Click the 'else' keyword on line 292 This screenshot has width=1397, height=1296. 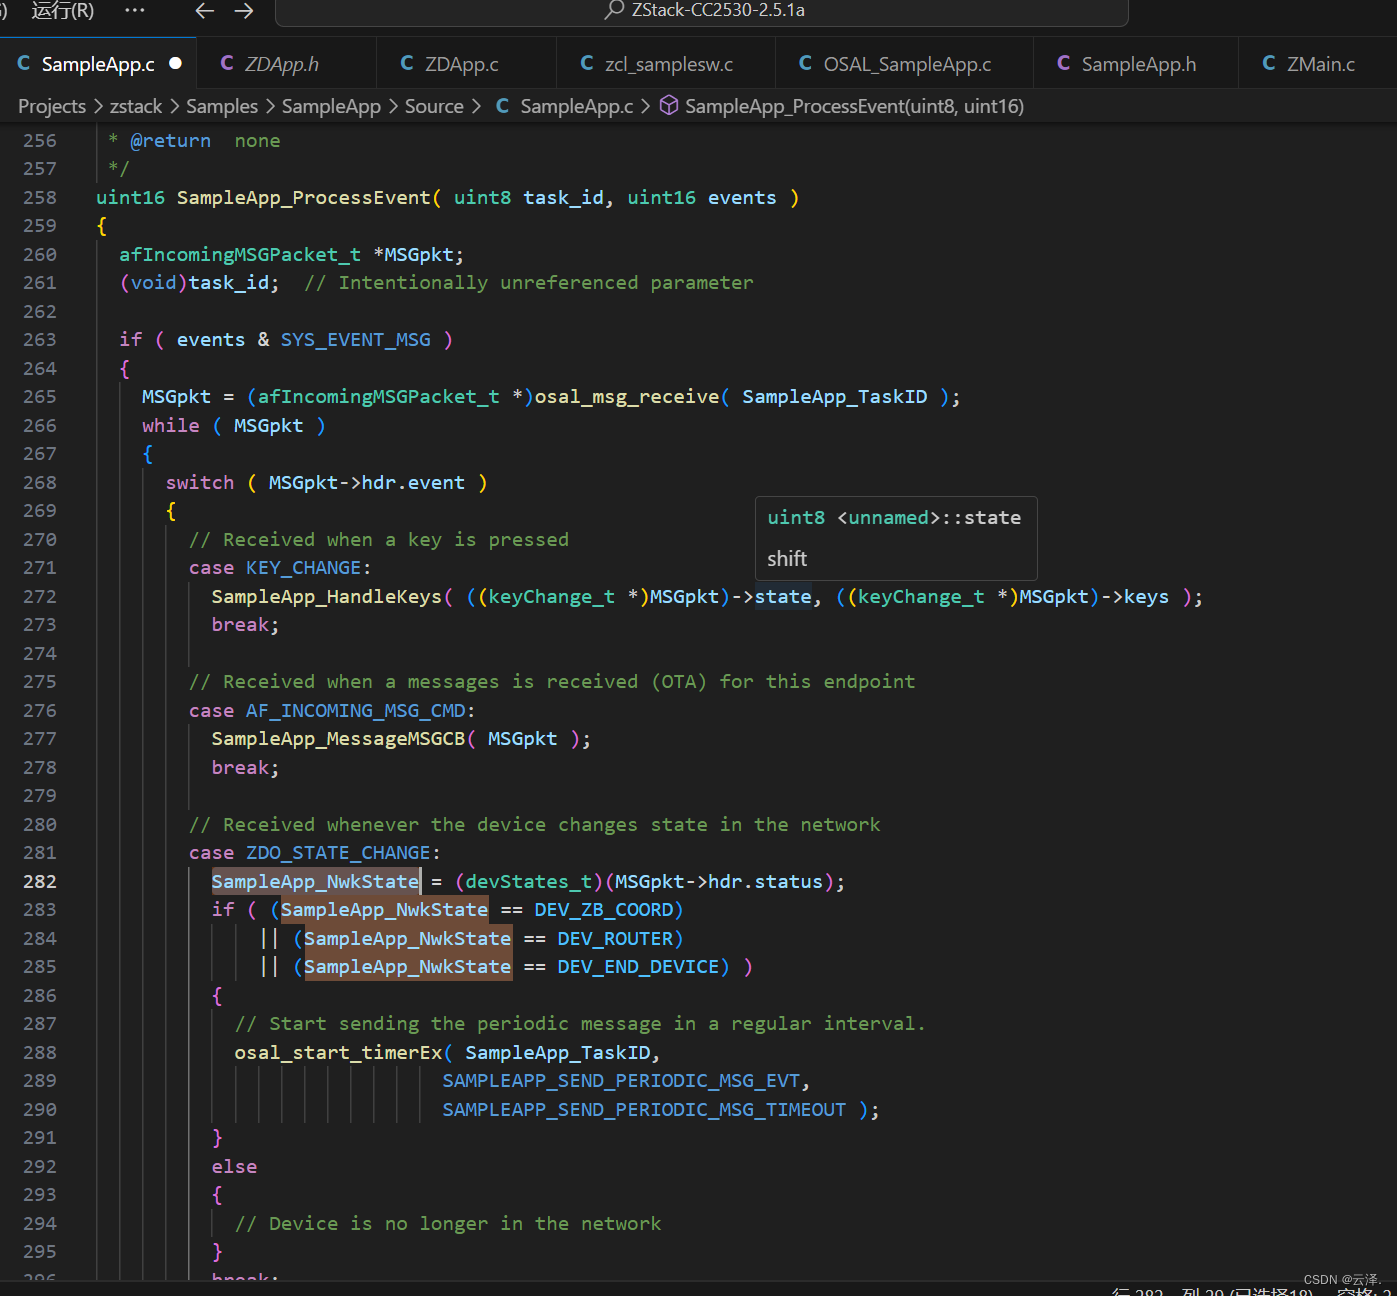click(x=234, y=1166)
